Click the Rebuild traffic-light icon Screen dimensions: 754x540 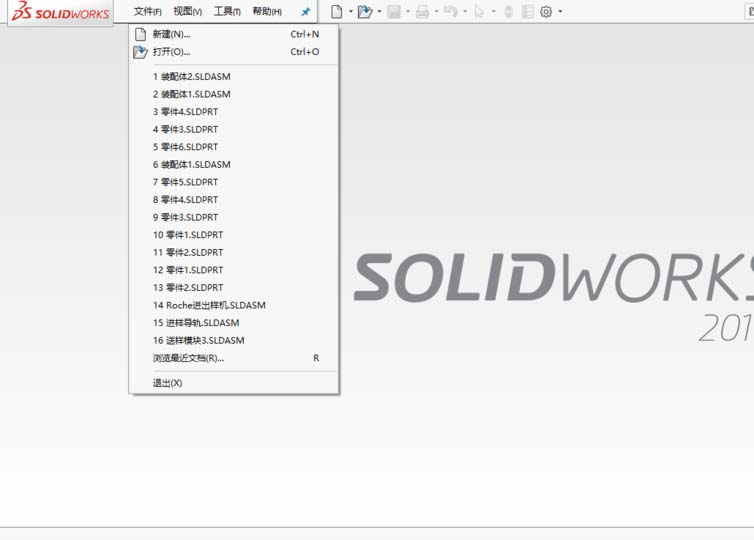[508, 12]
